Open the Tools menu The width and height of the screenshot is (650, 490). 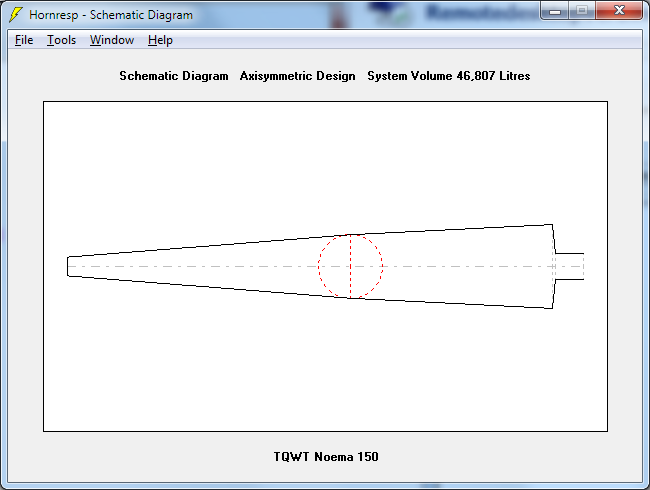[61, 40]
